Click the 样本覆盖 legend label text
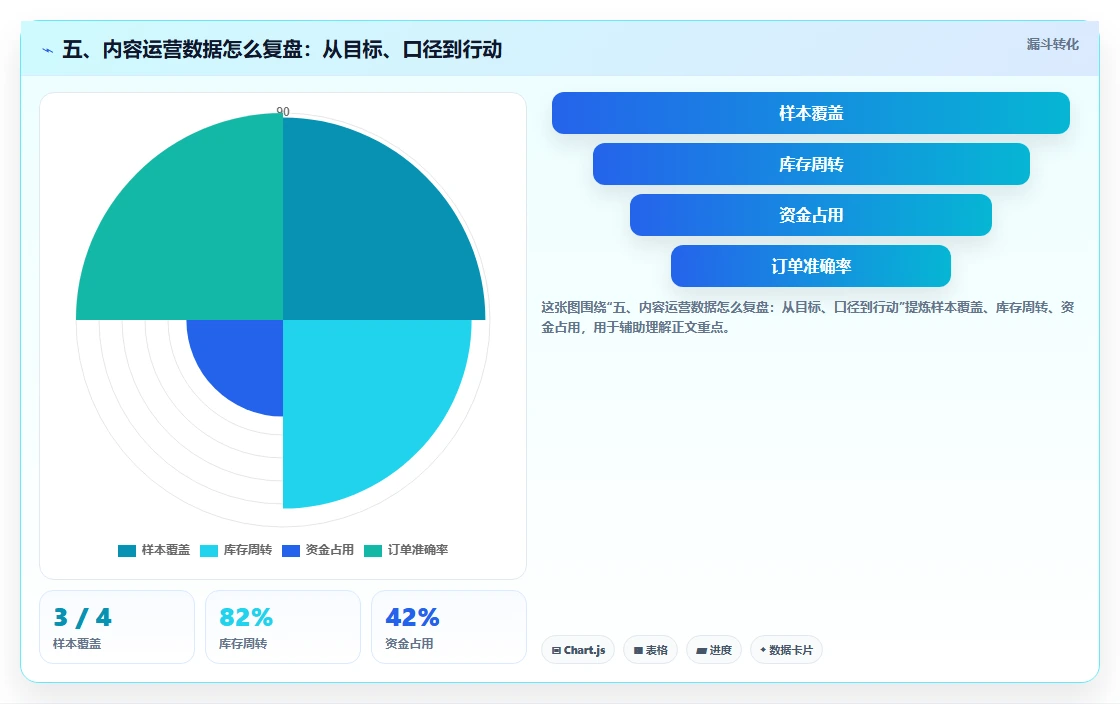Image resolution: width=1120 pixels, height=704 pixels. click(x=166, y=550)
